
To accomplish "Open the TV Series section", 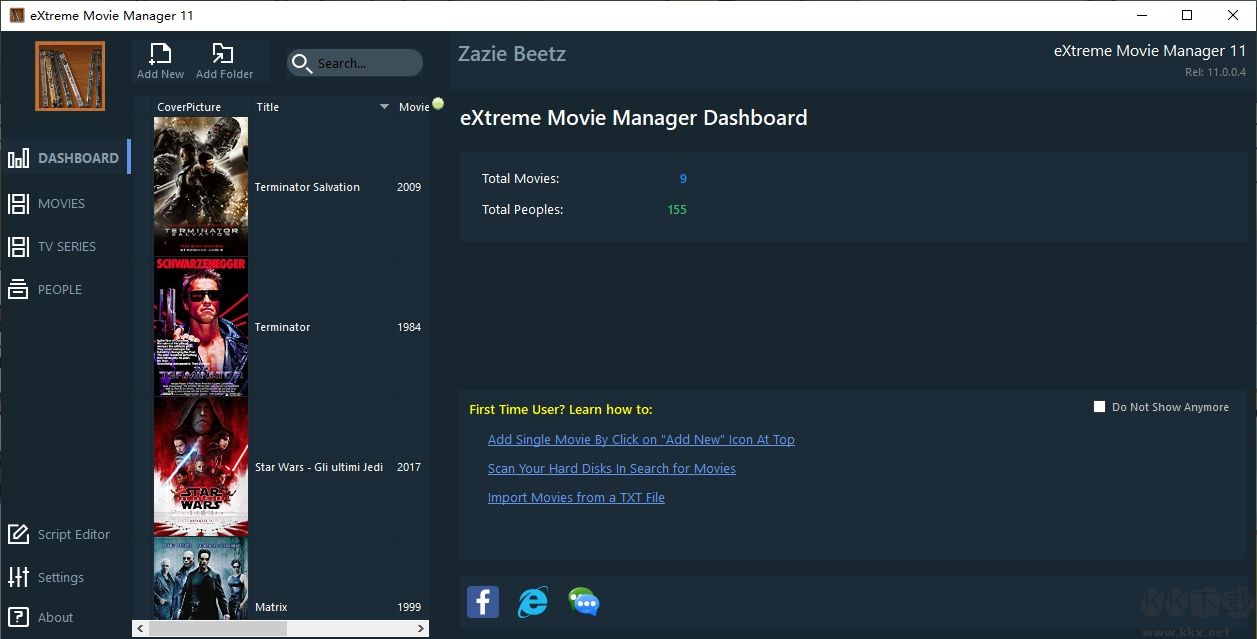I will [x=20, y=246].
